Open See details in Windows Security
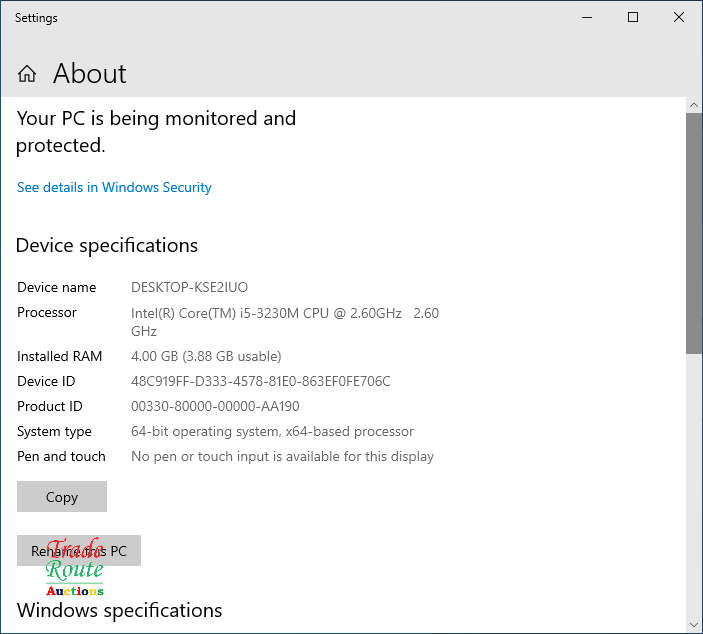The height and width of the screenshot is (634, 703). pos(114,187)
